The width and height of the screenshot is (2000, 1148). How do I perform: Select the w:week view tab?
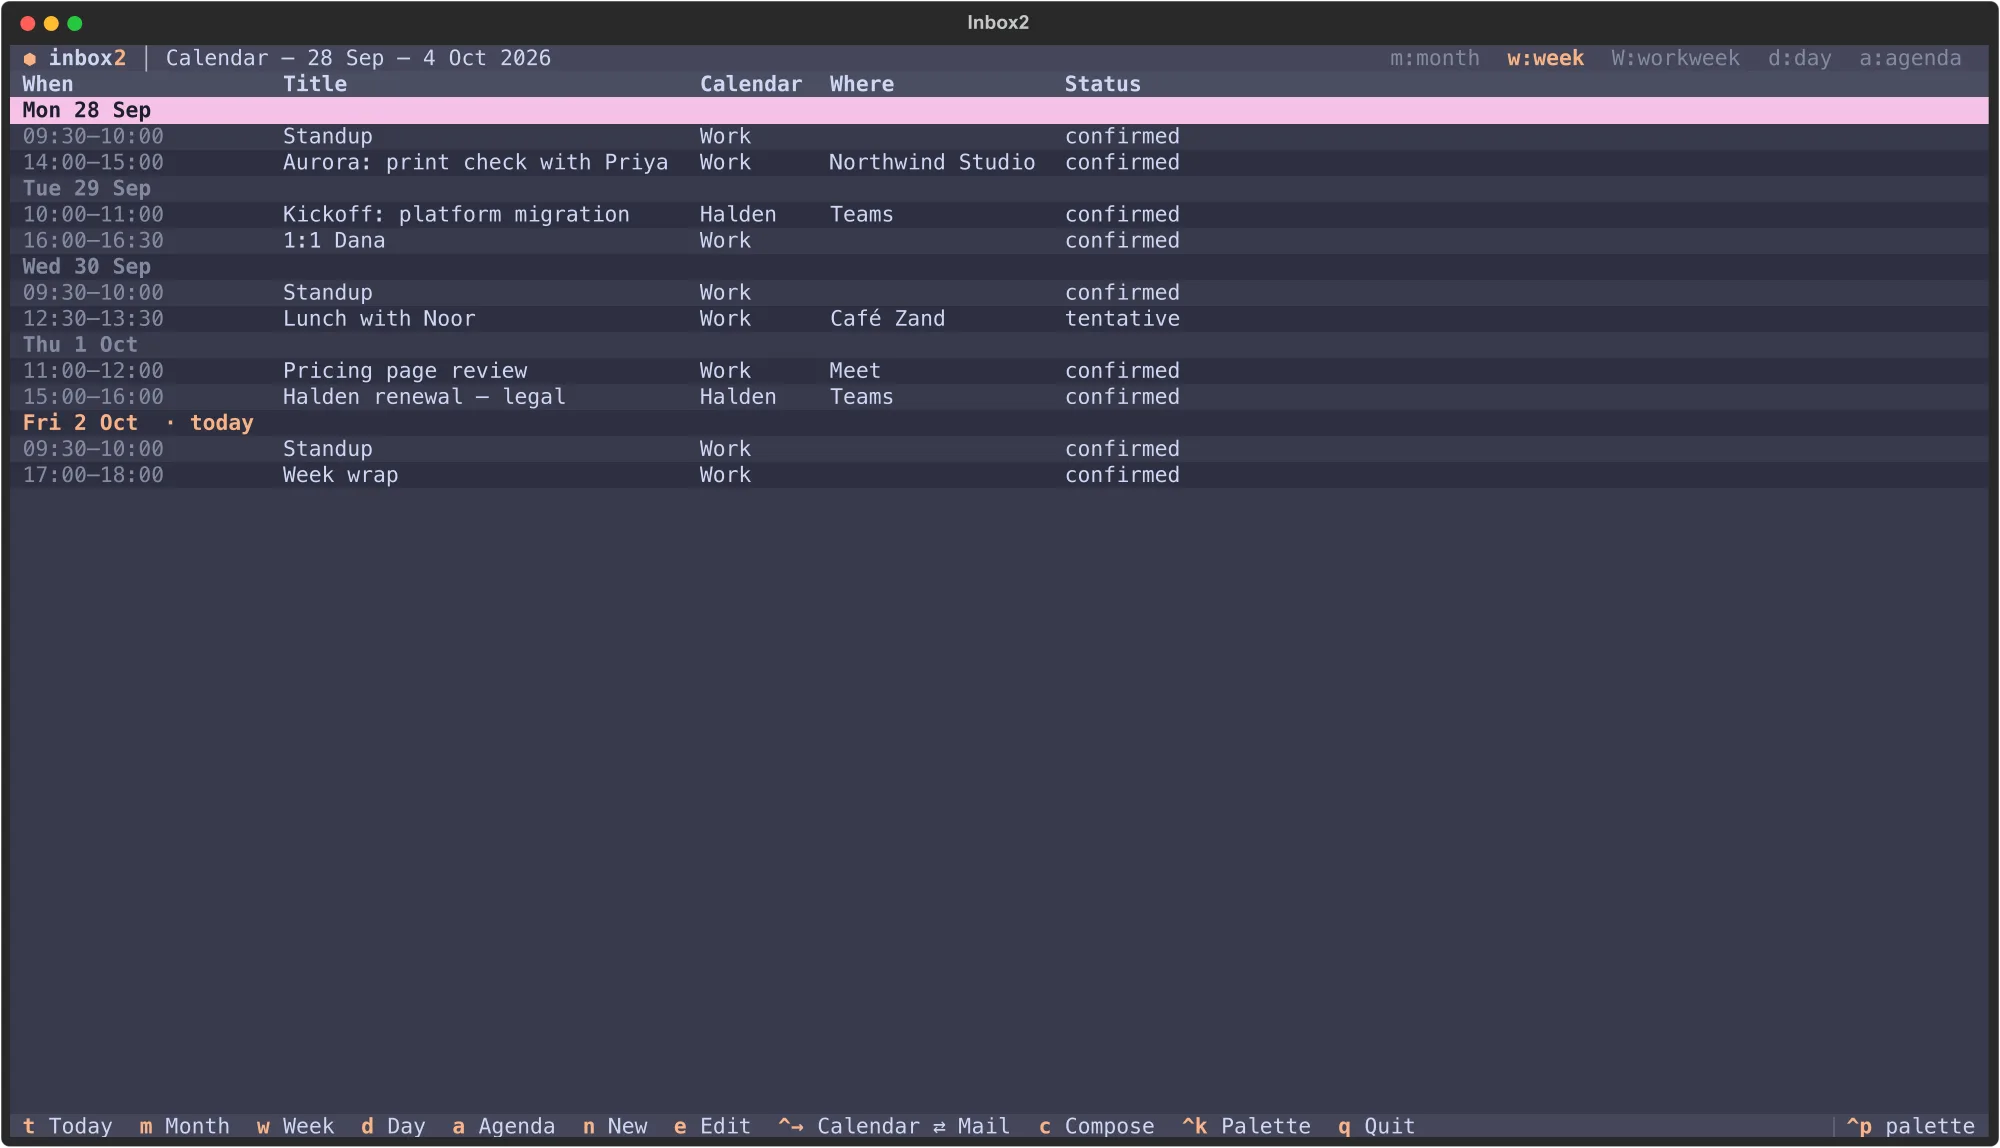pyautogui.click(x=1545, y=58)
